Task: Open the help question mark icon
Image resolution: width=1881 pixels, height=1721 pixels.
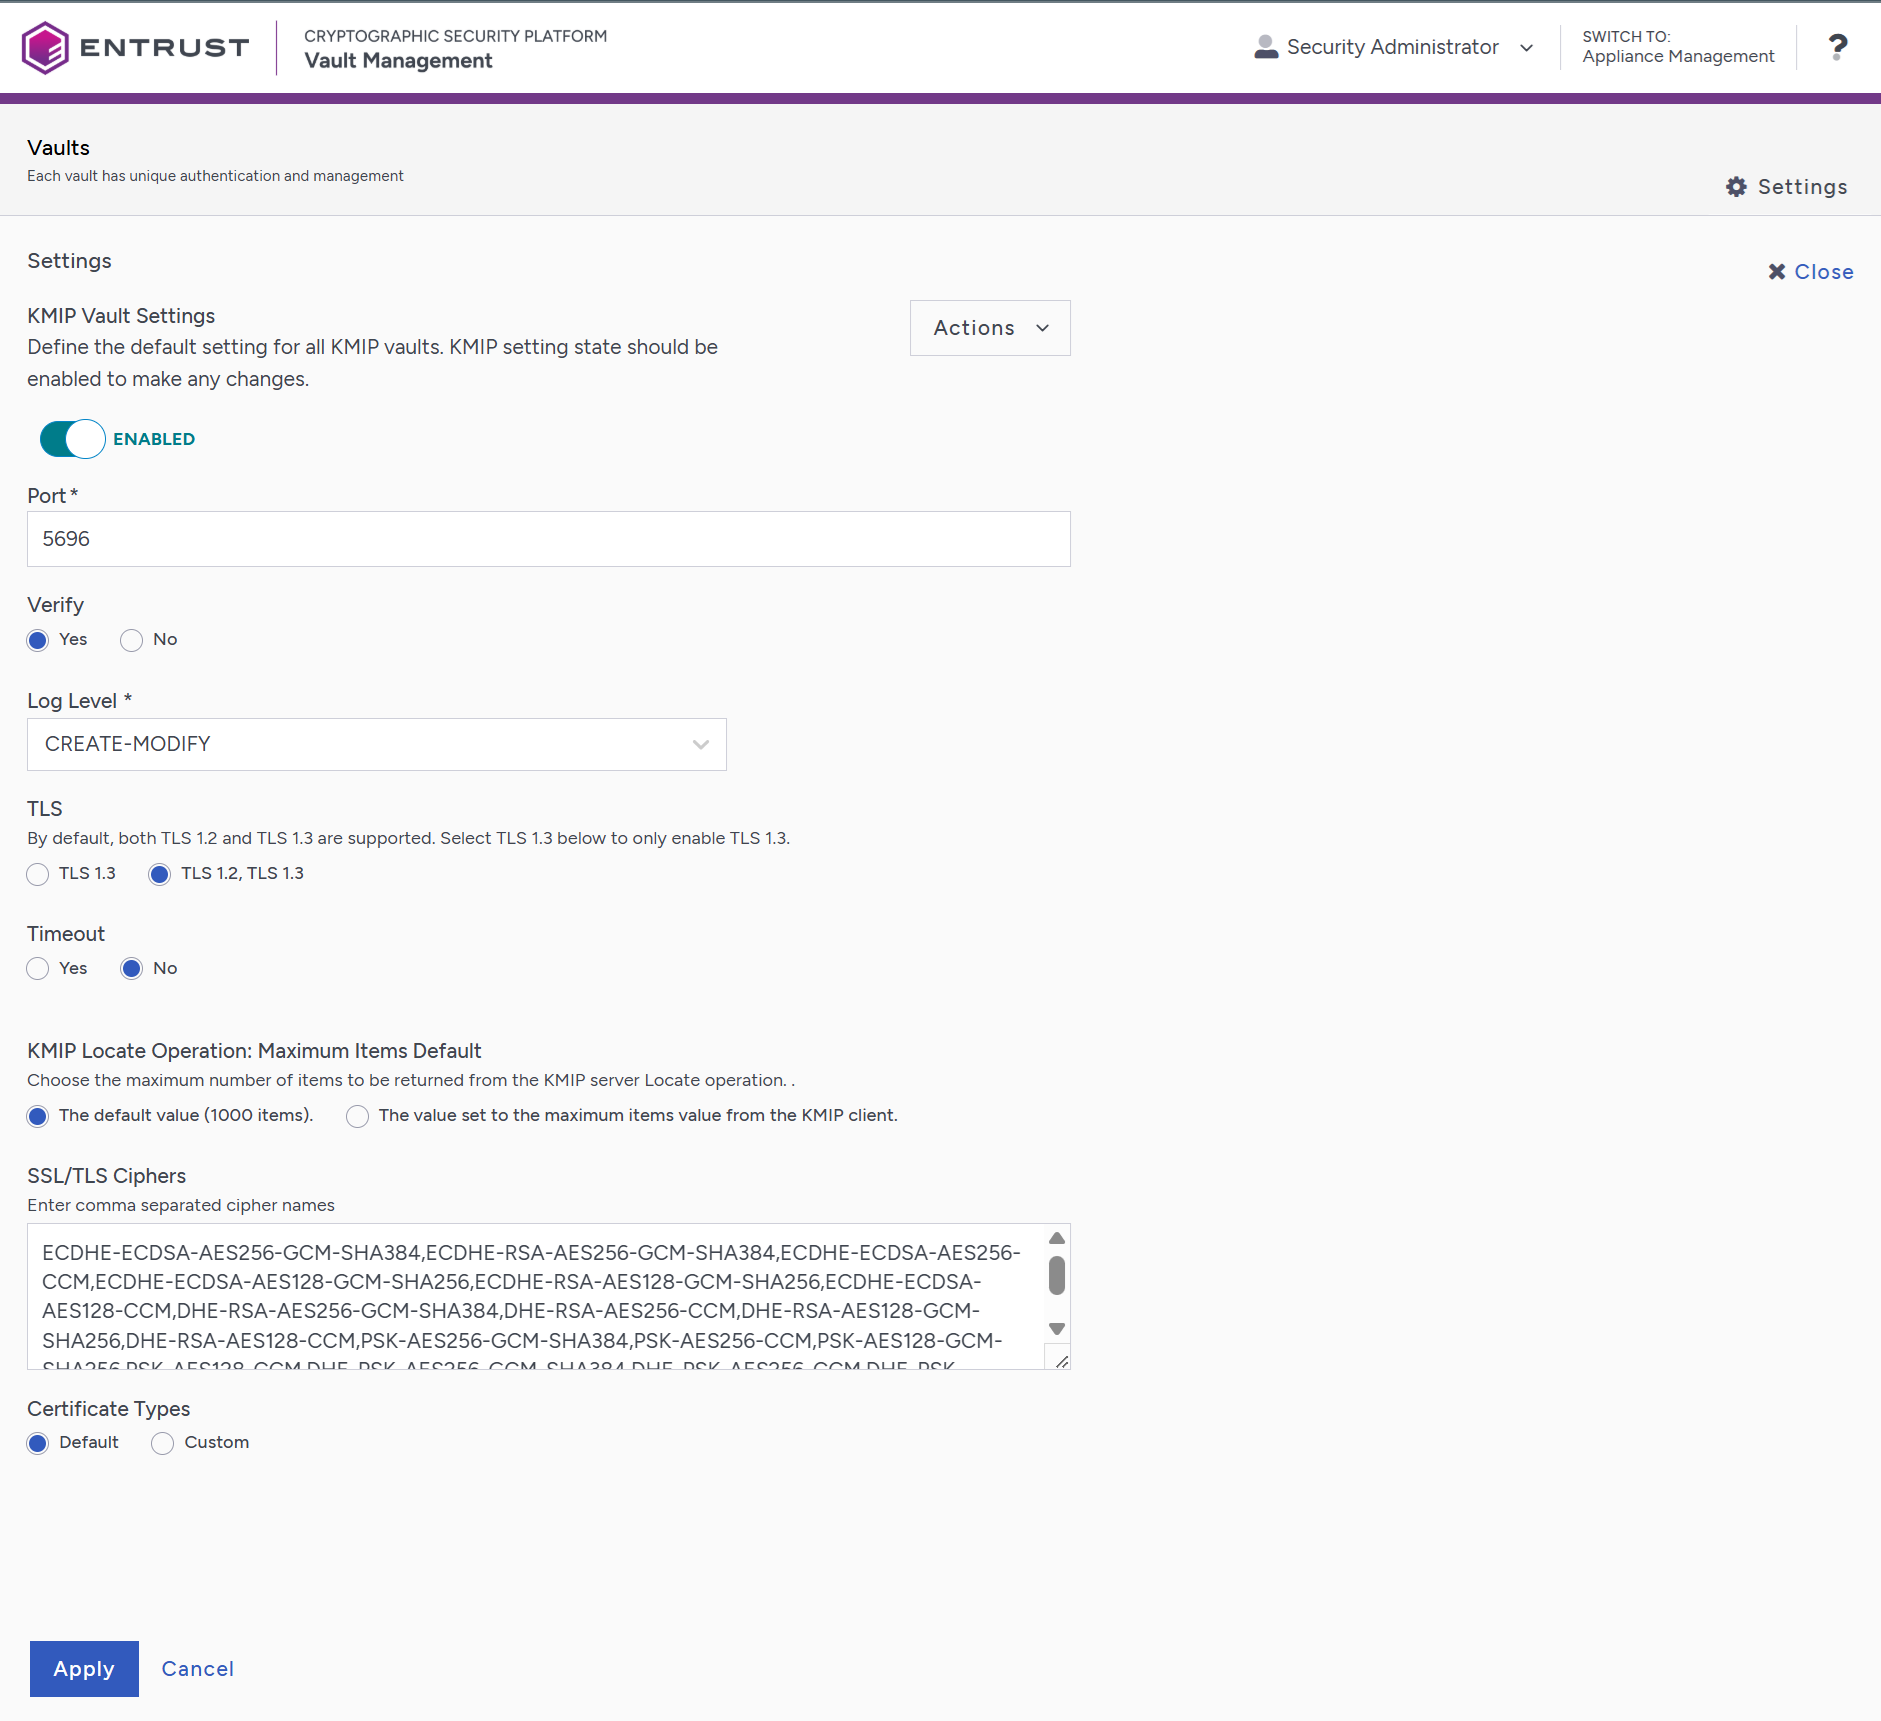Action: click(x=1837, y=47)
